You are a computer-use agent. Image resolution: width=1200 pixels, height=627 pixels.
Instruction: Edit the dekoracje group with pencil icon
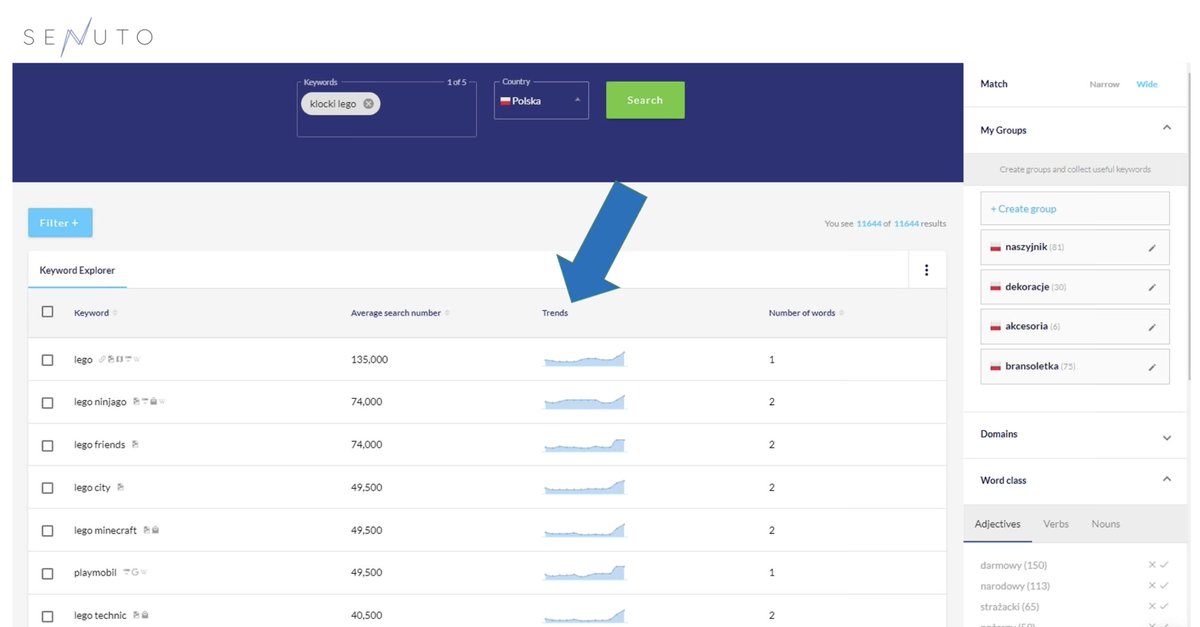(1151, 287)
